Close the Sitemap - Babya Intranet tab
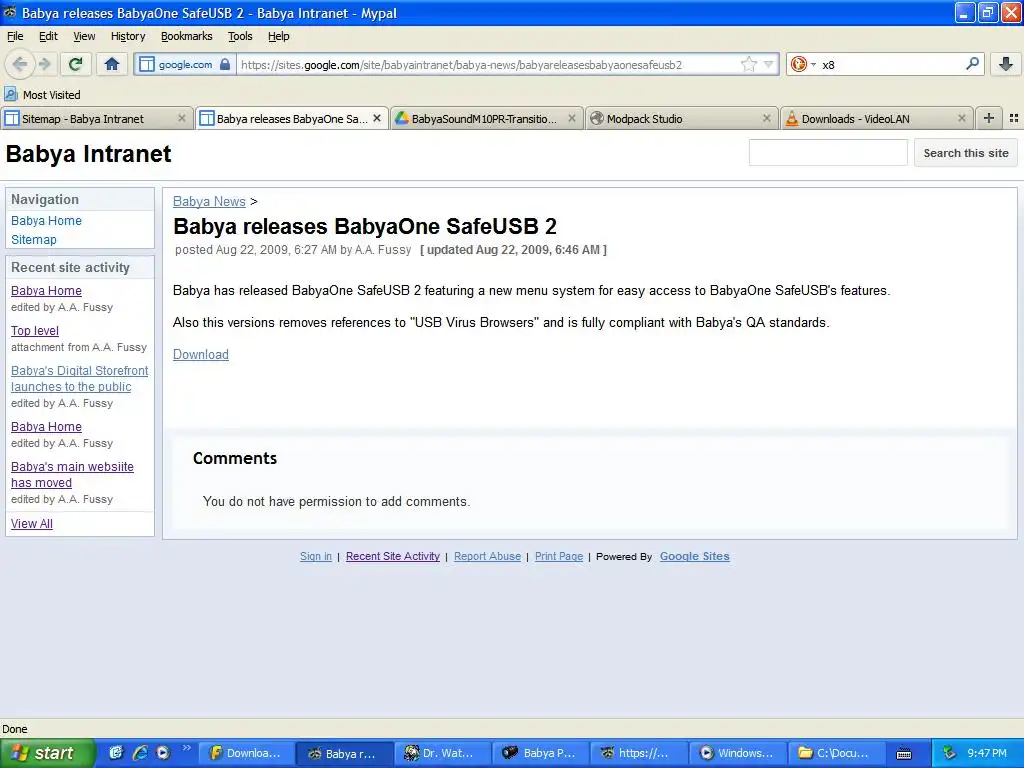 point(182,118)
